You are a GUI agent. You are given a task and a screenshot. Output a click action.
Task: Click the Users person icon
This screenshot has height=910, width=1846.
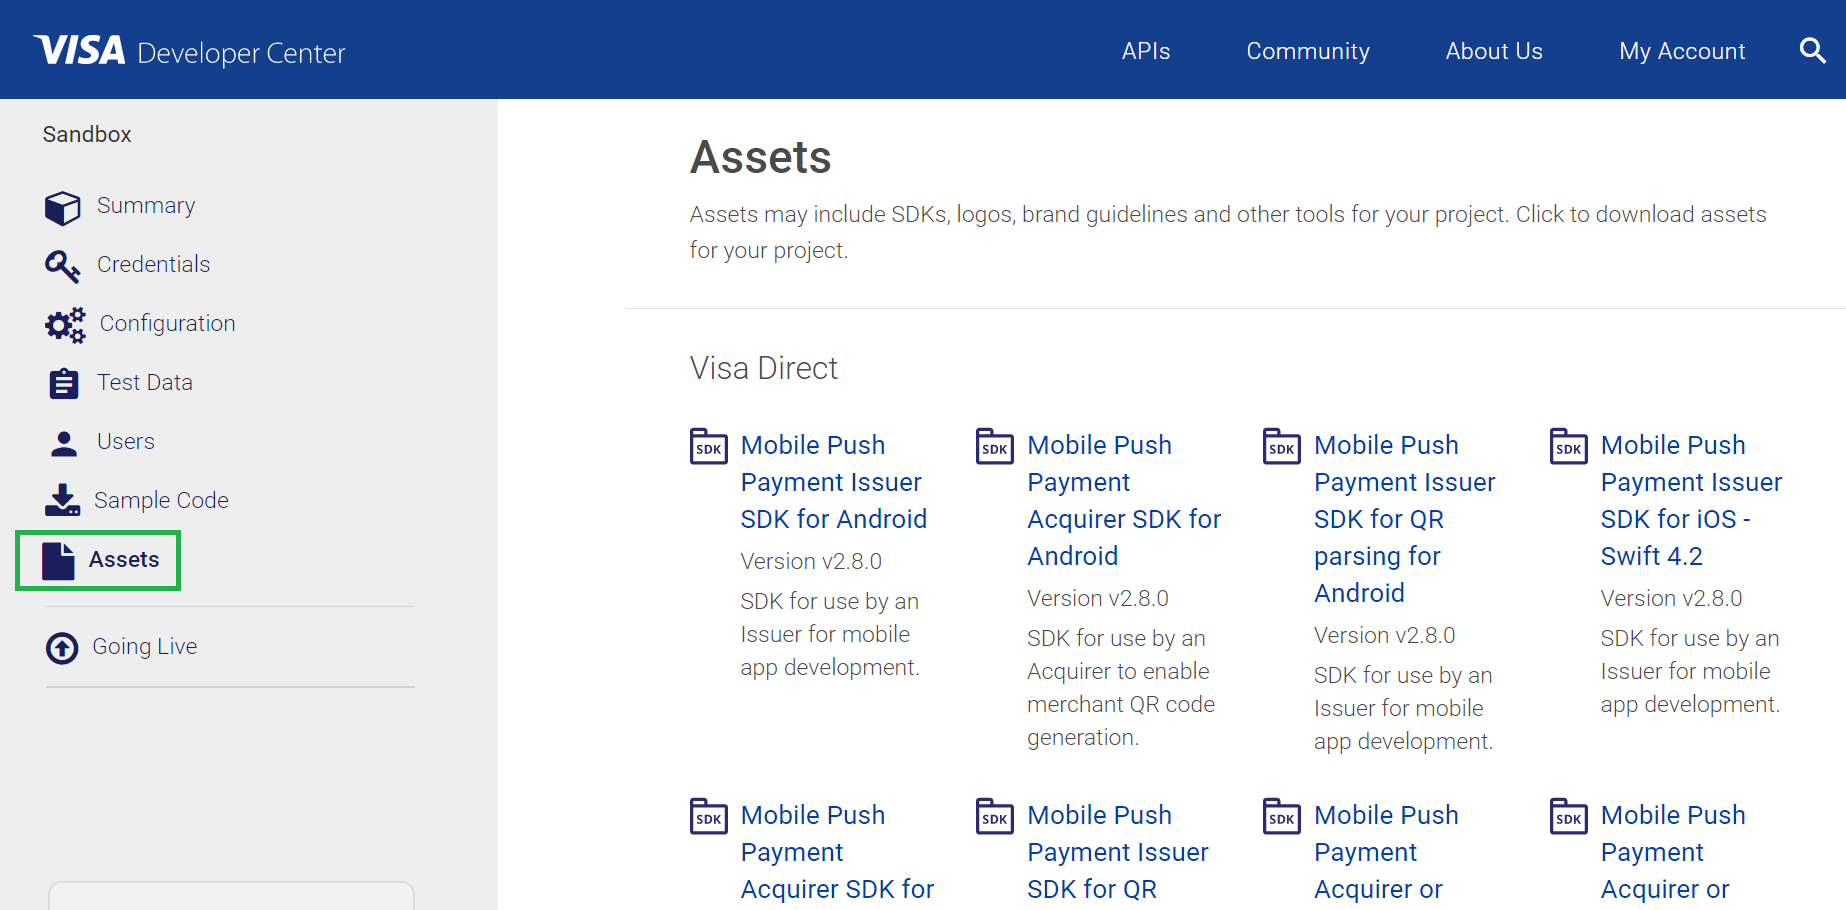[63, 443]
